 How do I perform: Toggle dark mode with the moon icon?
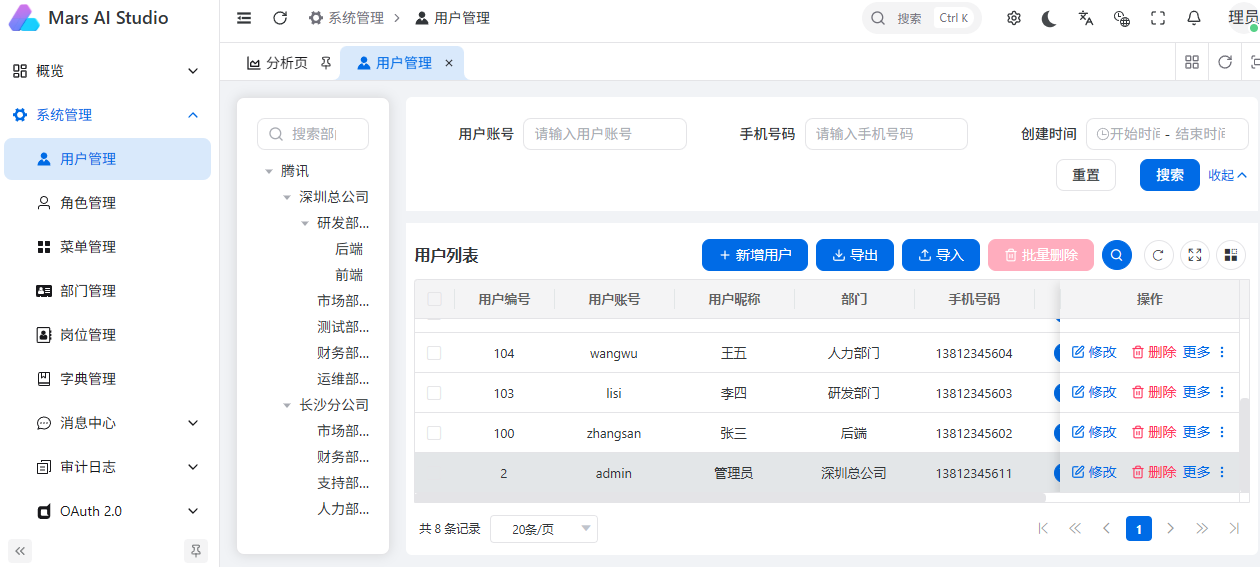point(1049,18)
